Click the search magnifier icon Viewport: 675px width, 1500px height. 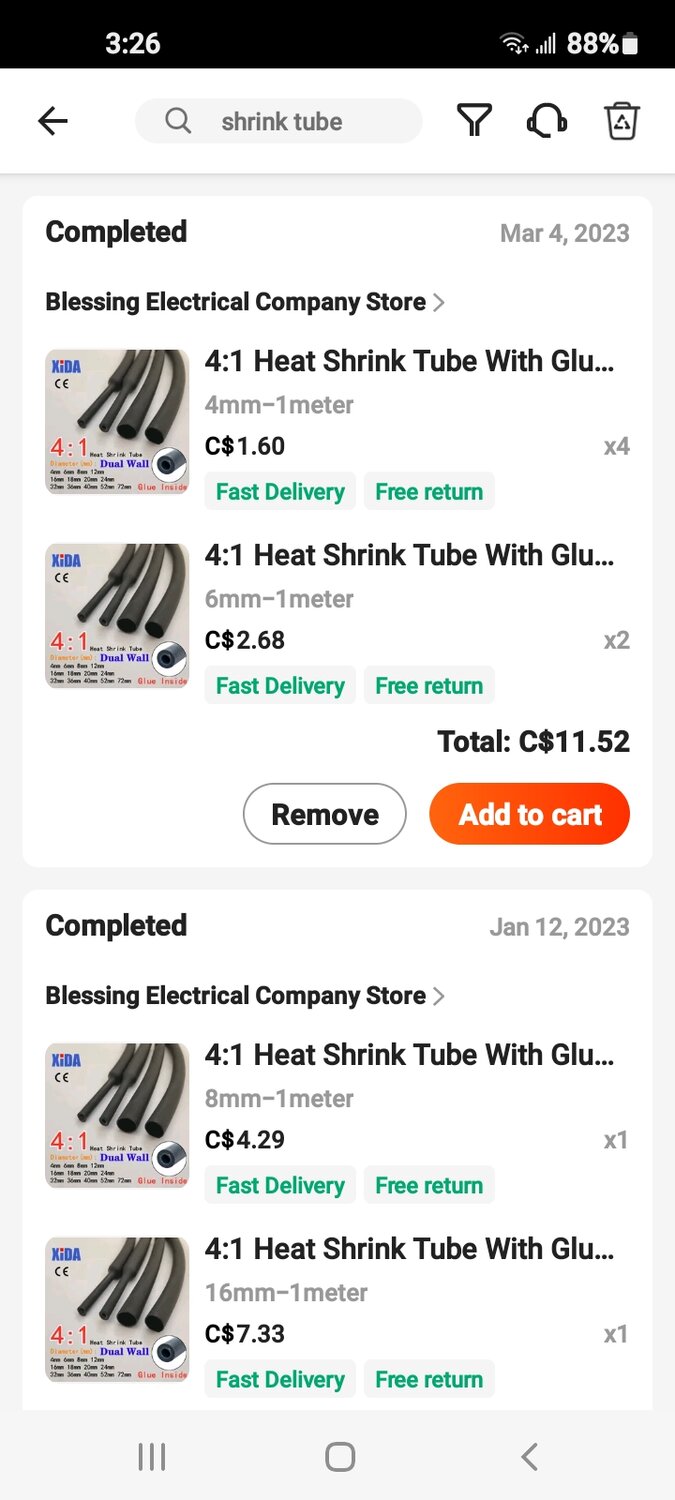[x=177, y=120]
